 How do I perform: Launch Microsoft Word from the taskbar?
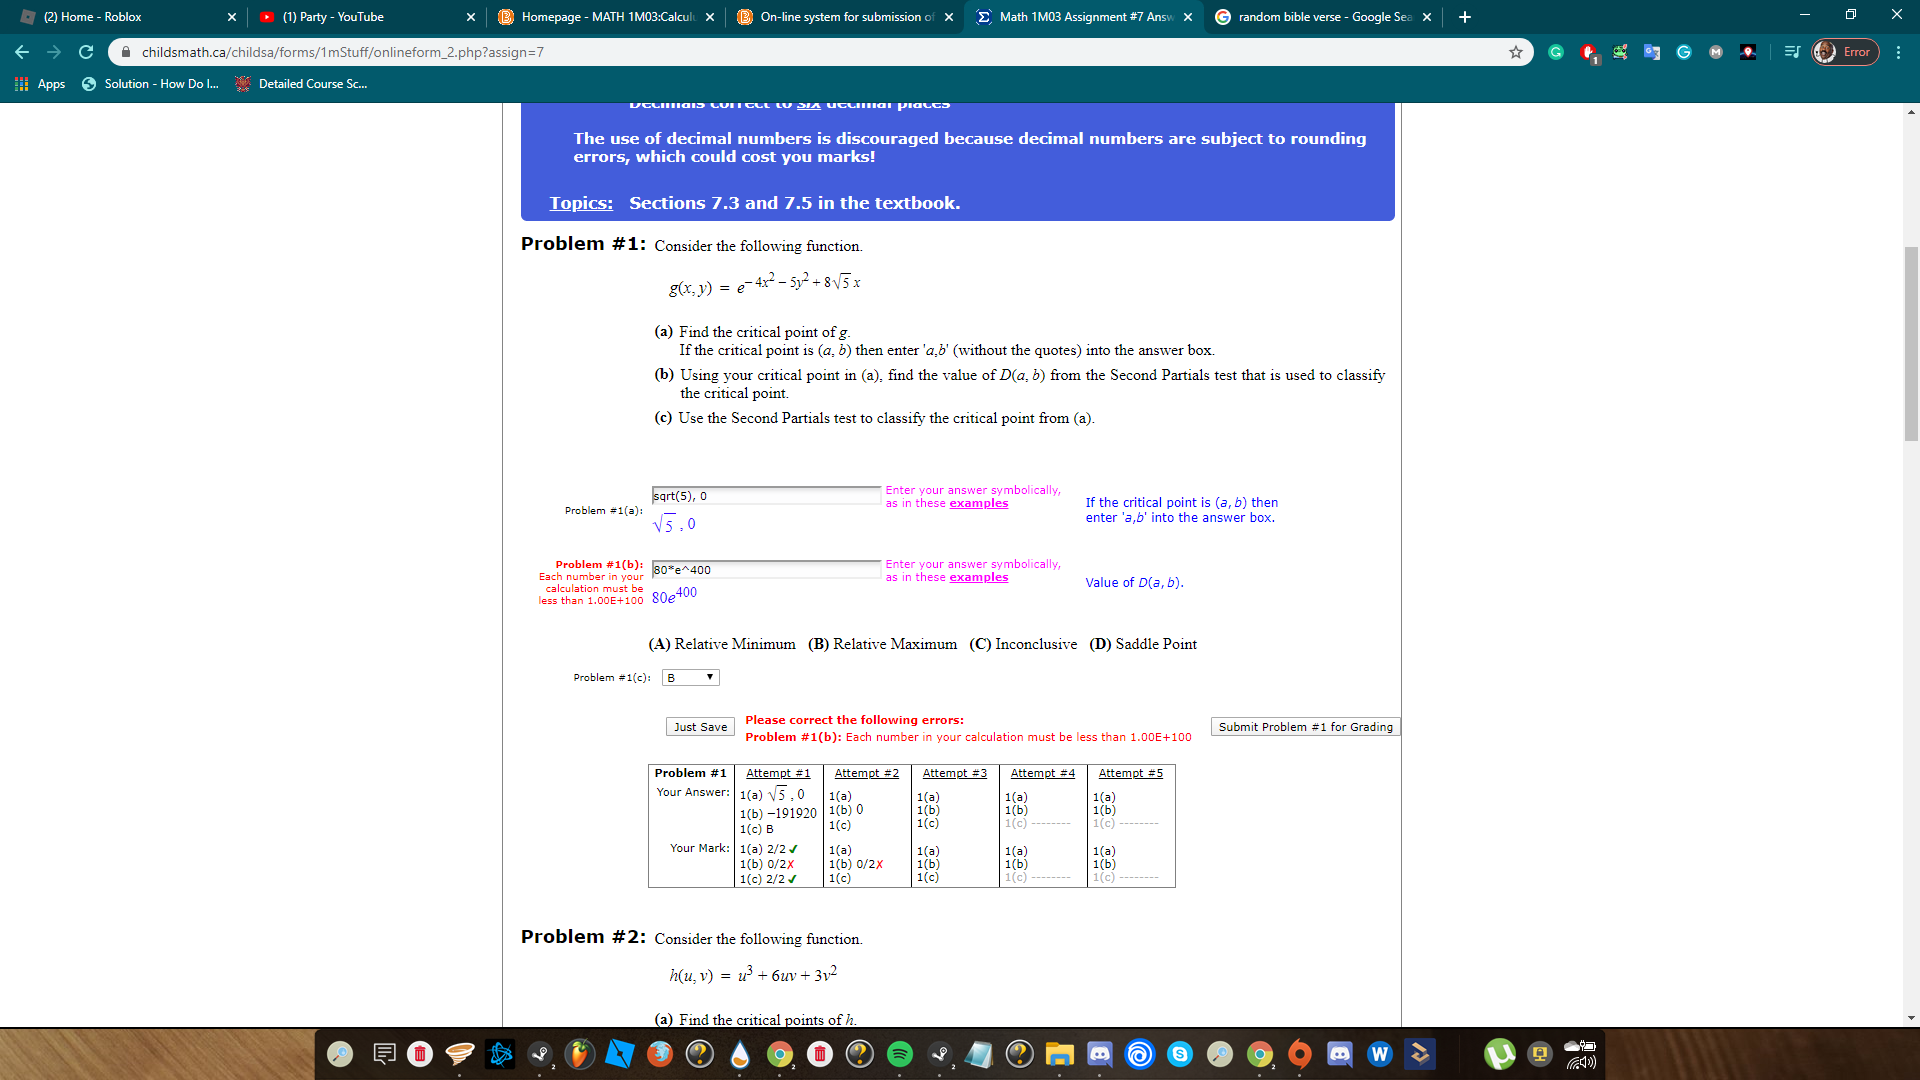click(1380, 1053)
